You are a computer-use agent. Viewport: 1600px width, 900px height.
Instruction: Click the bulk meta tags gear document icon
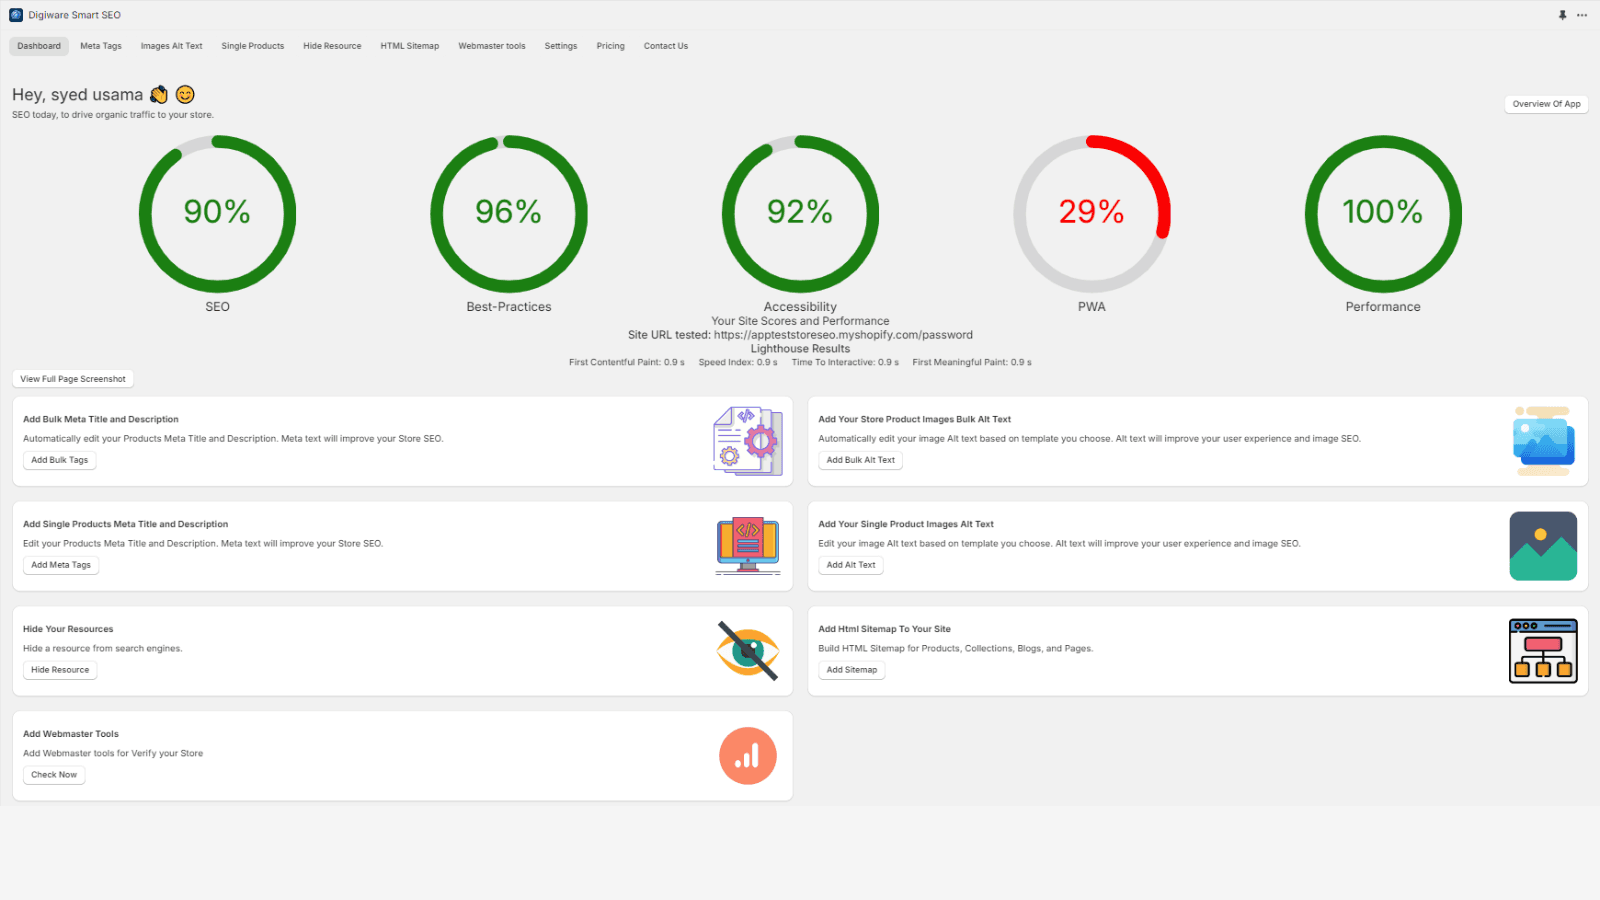(747, 441)
